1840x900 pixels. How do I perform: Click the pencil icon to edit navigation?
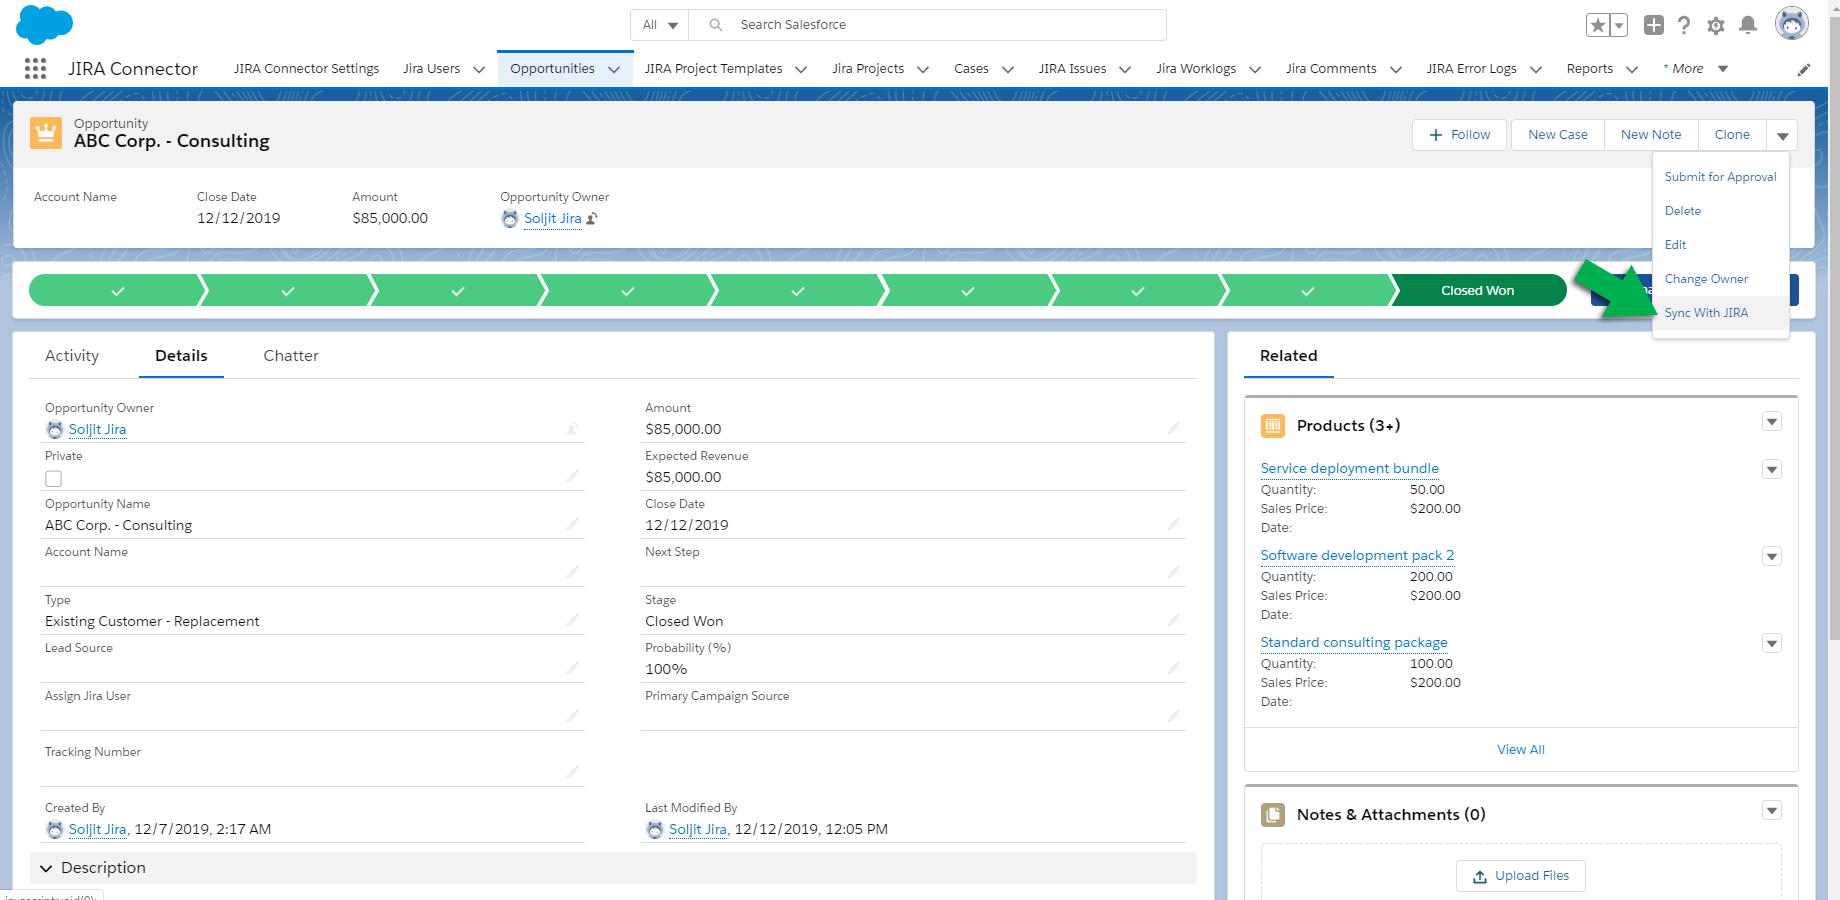tap(1804, 69)
